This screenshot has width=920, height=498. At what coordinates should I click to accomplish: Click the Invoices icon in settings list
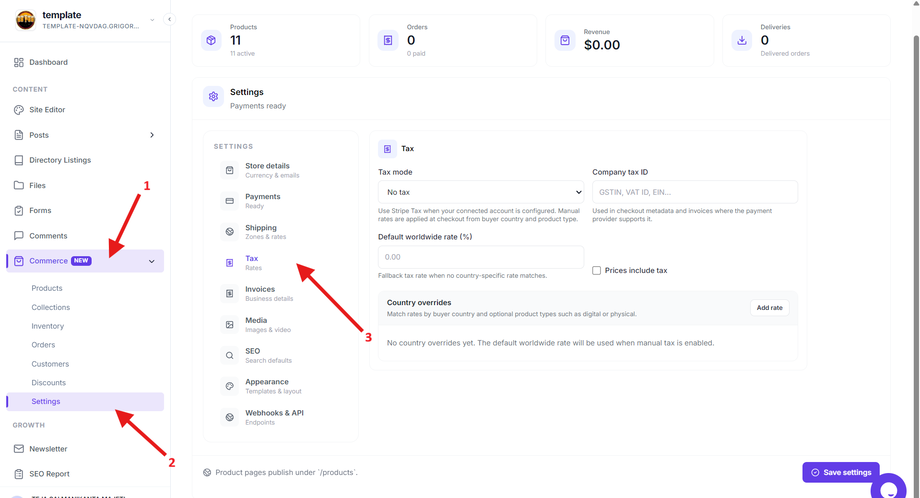point(229,293)
